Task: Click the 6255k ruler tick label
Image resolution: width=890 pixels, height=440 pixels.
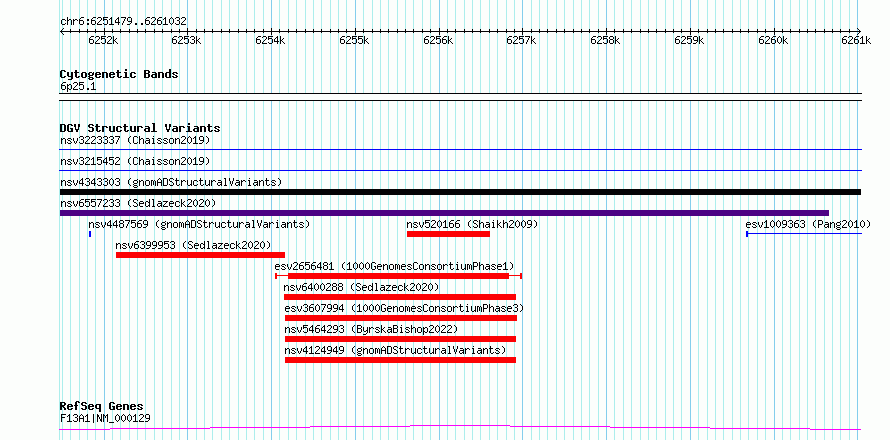Action: 354,40
